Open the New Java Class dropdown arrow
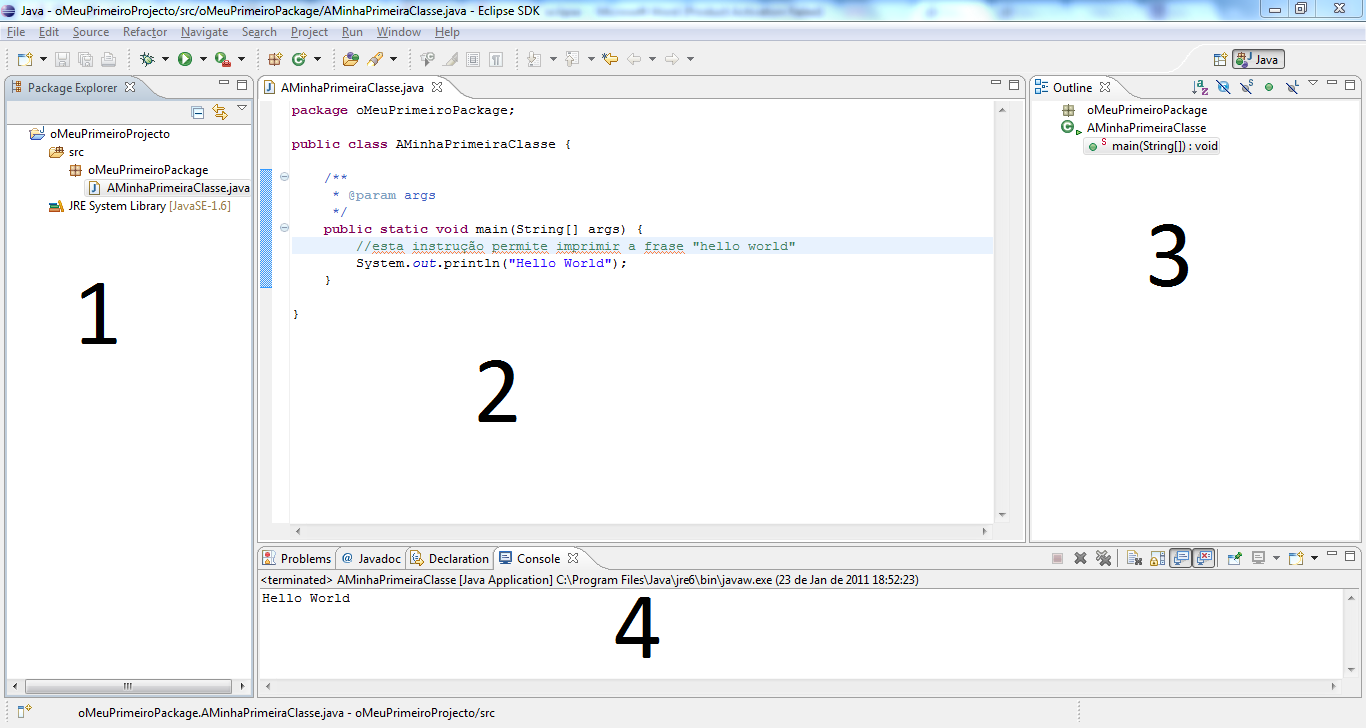 click(x=317, y=59)
